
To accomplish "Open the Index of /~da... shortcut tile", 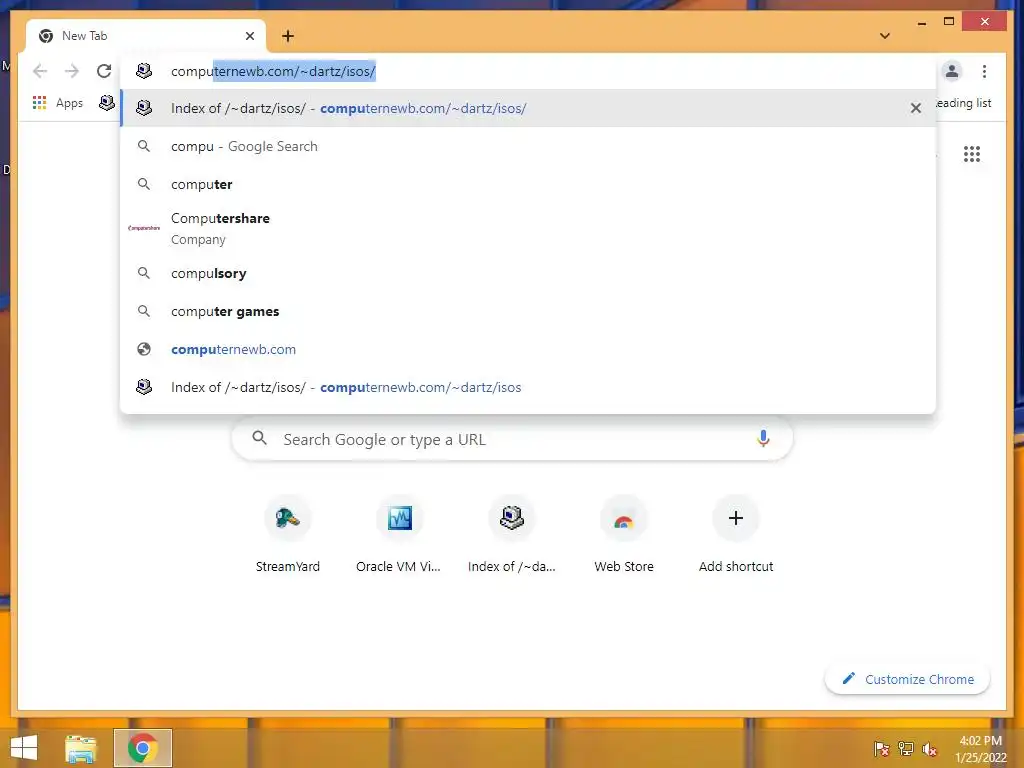I will point(511,536).
